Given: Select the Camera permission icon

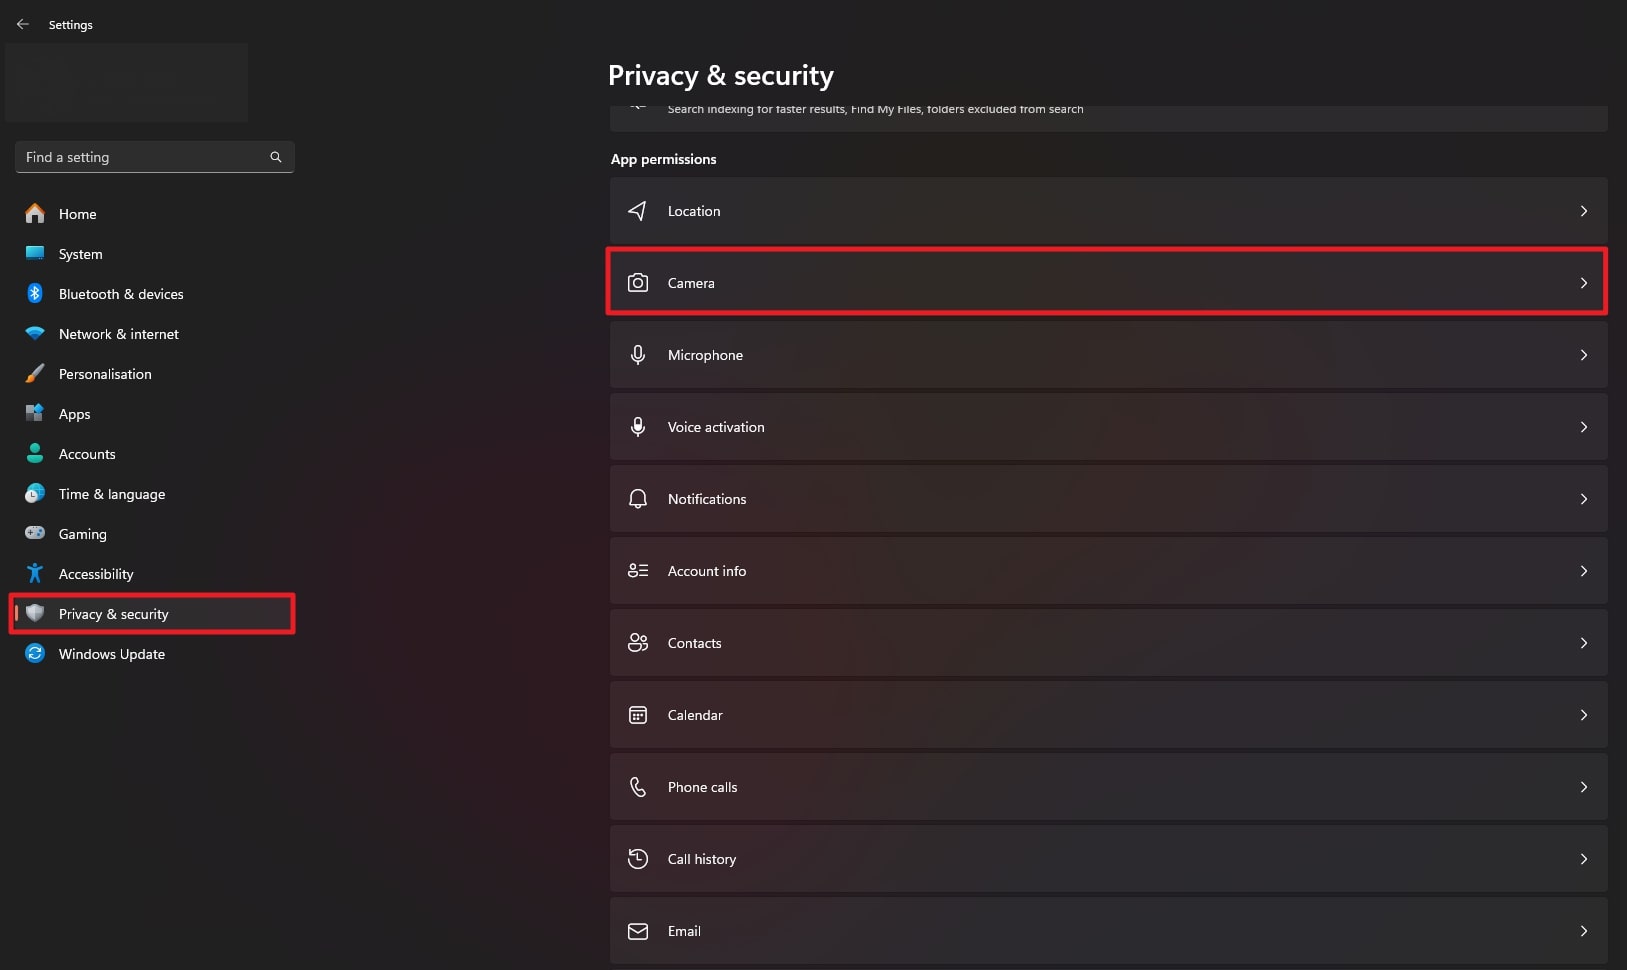Looking at the screenshot, I should (x=639, y=283).
